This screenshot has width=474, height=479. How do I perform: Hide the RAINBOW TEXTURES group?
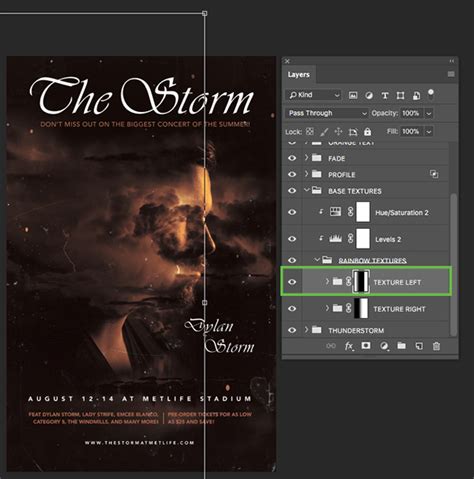pyautogui.click(x=292, y=260)
